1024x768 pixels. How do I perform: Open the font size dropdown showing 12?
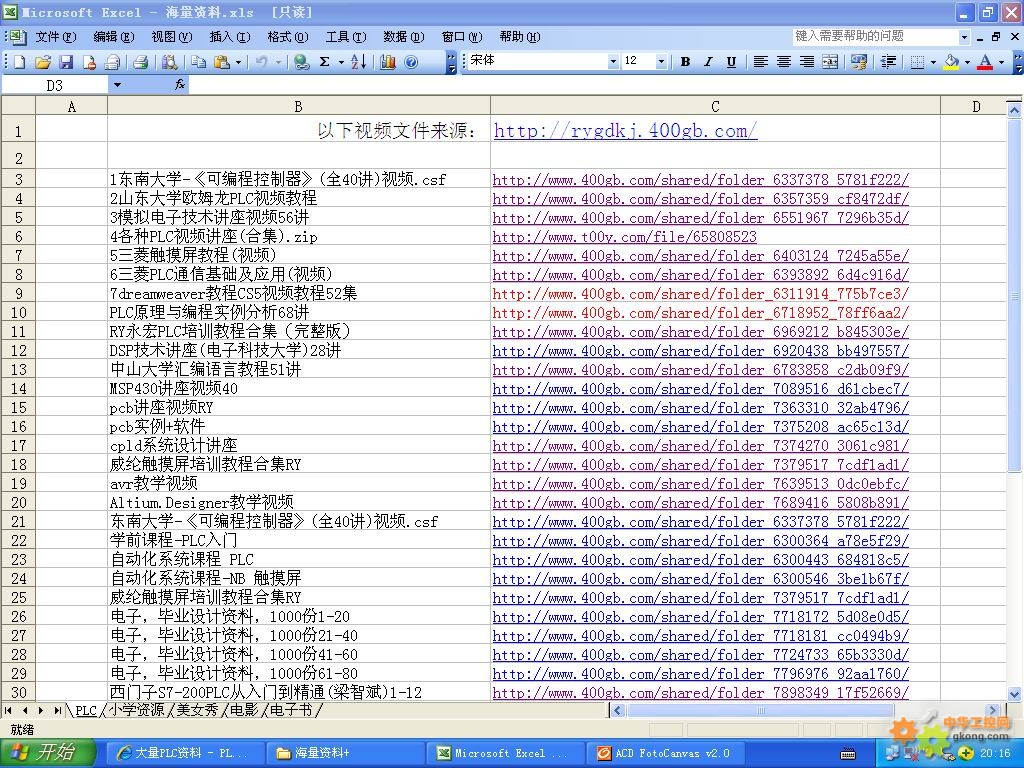point(662,62)
